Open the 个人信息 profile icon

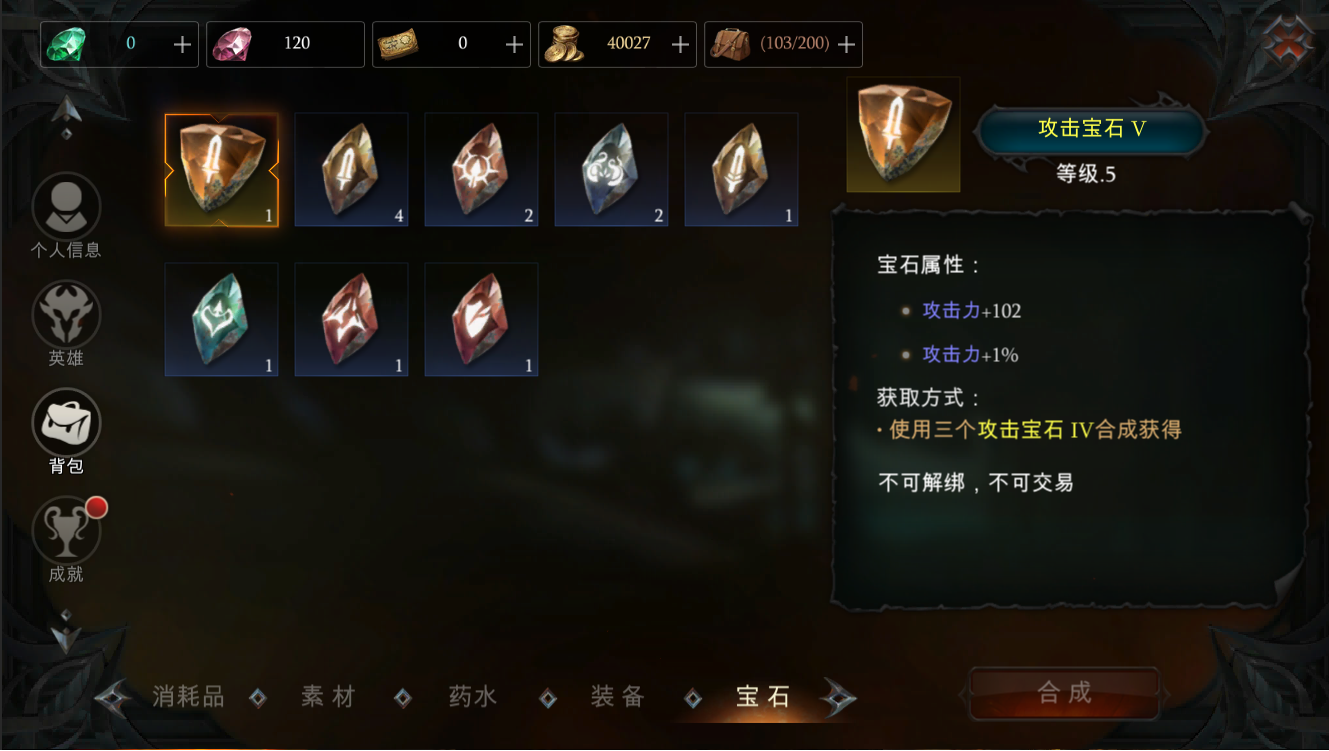click(66, 207)
